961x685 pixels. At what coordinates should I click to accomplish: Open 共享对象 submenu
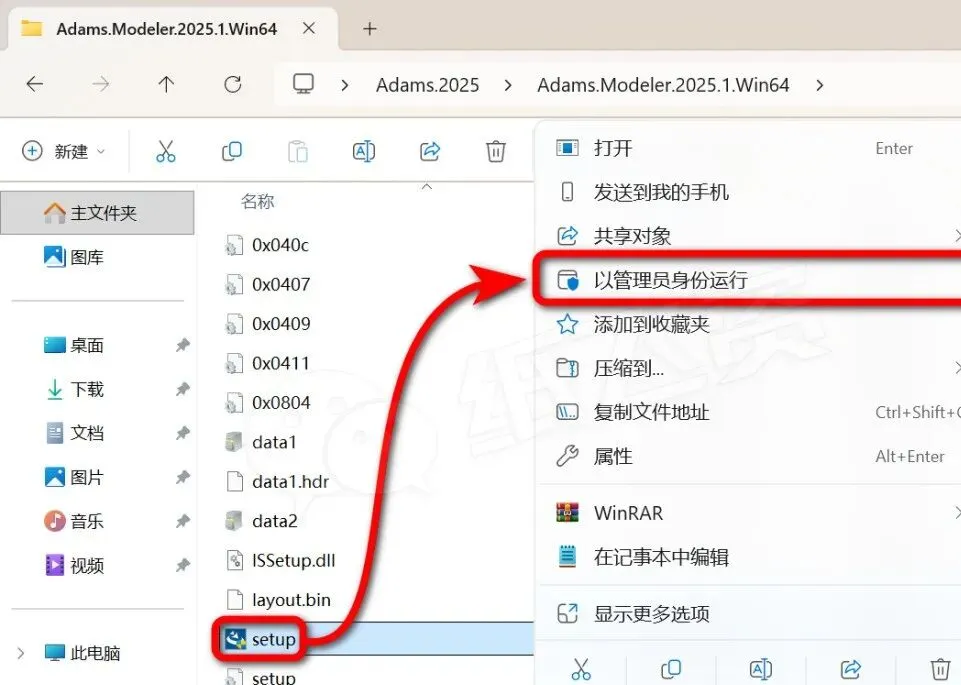pos(748,236)
